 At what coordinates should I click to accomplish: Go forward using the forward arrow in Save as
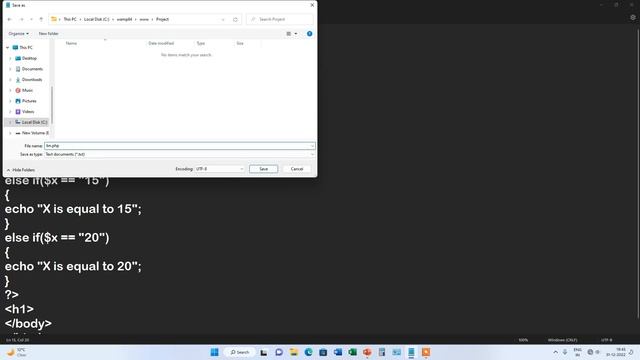pyautogui.click(x=22, y=19)
